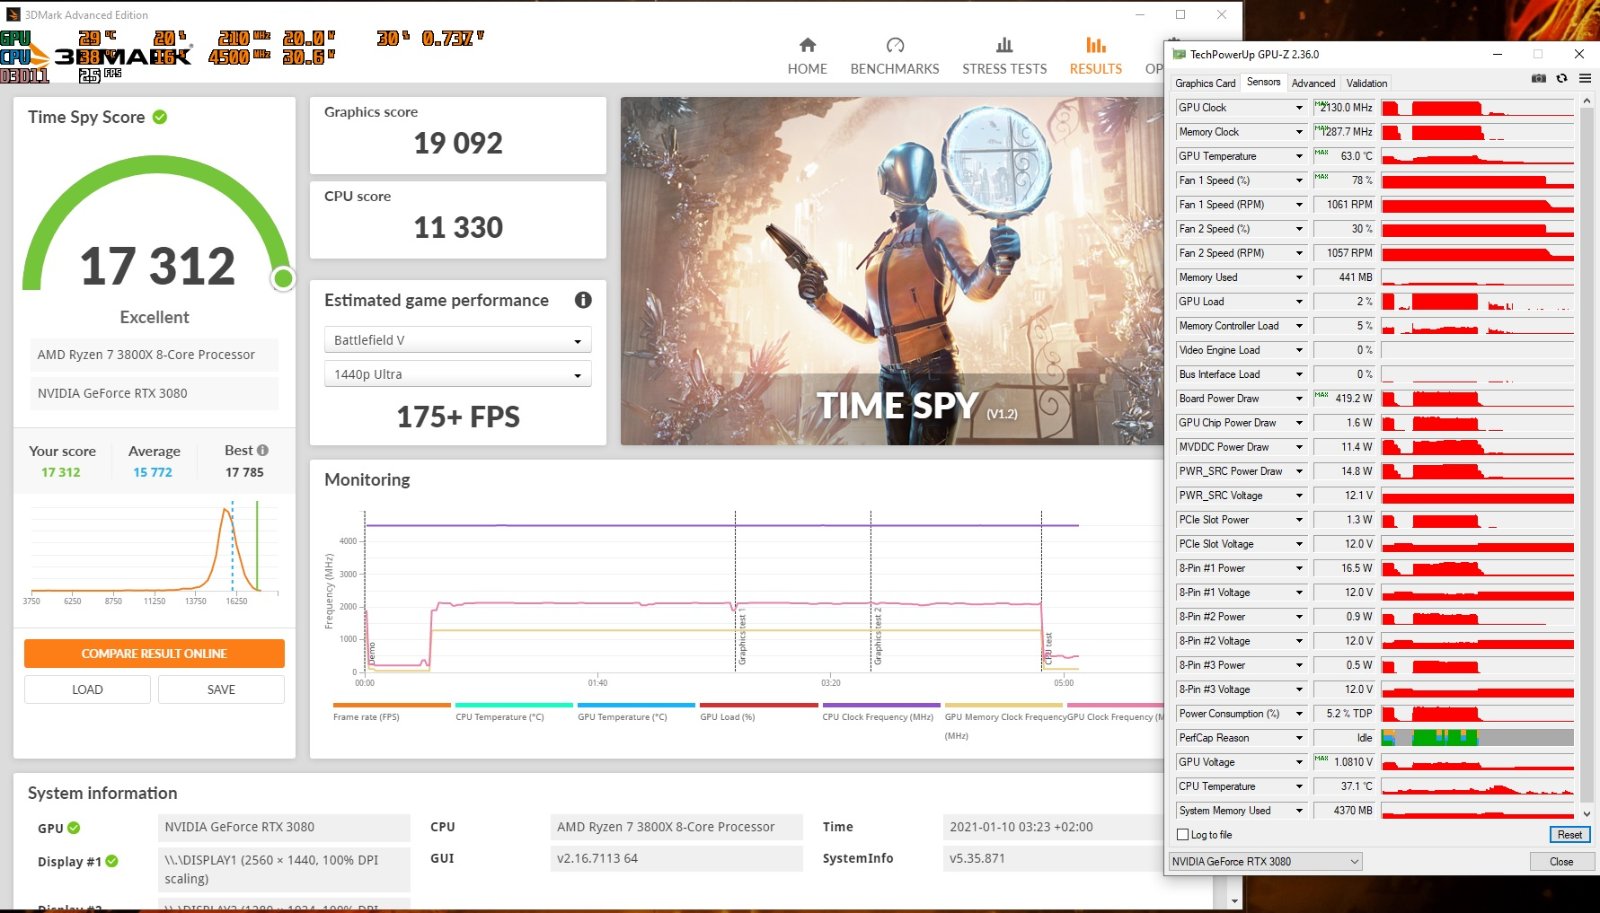Click Your score value 17 312
This screenshot has width=1600, height=913.
click(x=61, y=472)
